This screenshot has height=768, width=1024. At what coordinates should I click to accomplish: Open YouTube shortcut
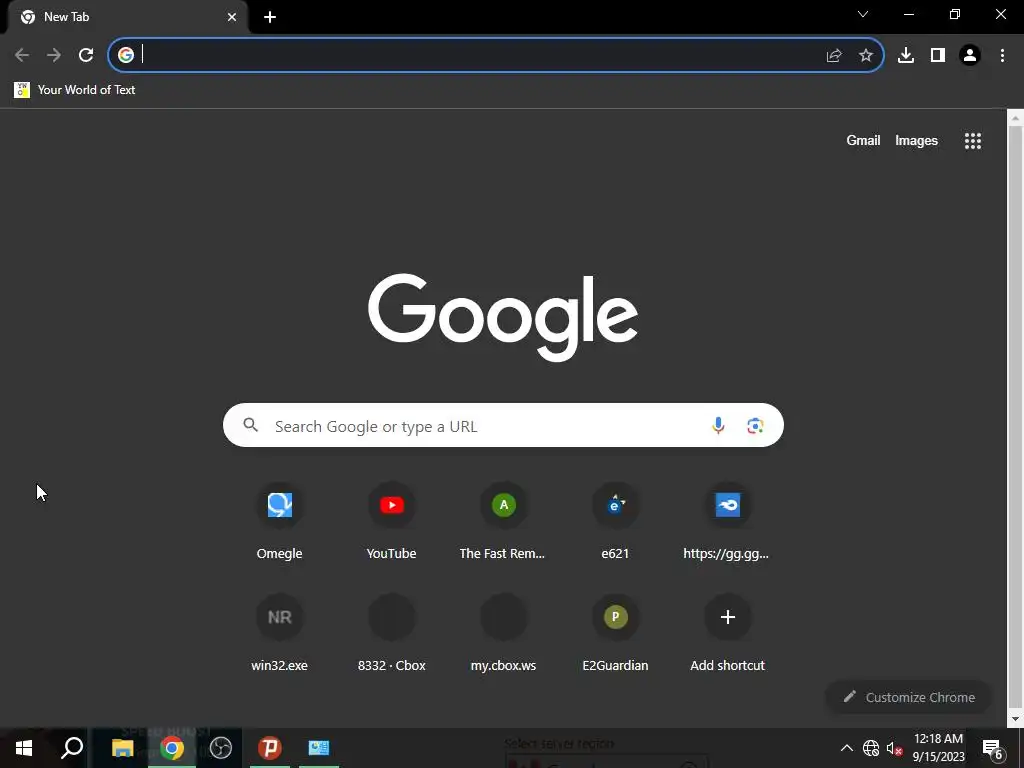pos(392,521)
